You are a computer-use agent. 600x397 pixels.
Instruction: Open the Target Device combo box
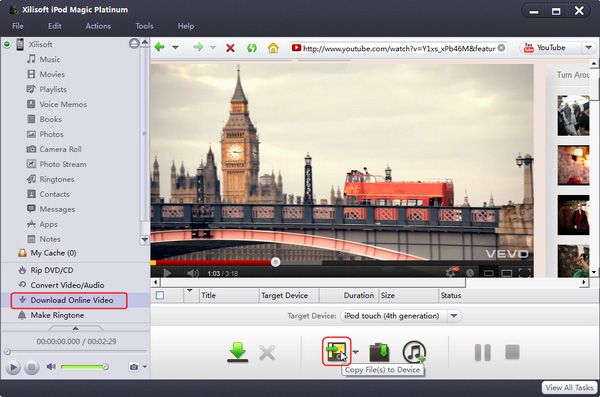tap(401, 316)
